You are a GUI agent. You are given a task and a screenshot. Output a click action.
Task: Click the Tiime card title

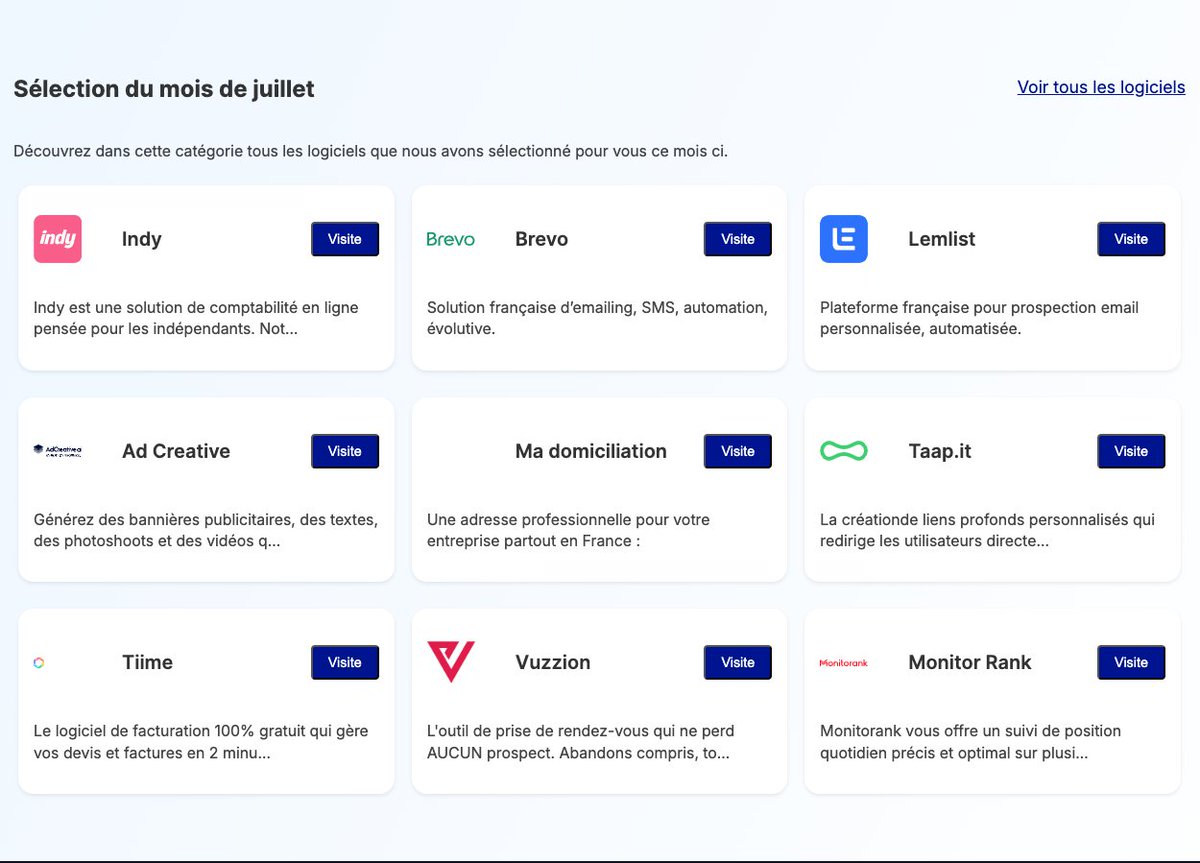point(147,662)
